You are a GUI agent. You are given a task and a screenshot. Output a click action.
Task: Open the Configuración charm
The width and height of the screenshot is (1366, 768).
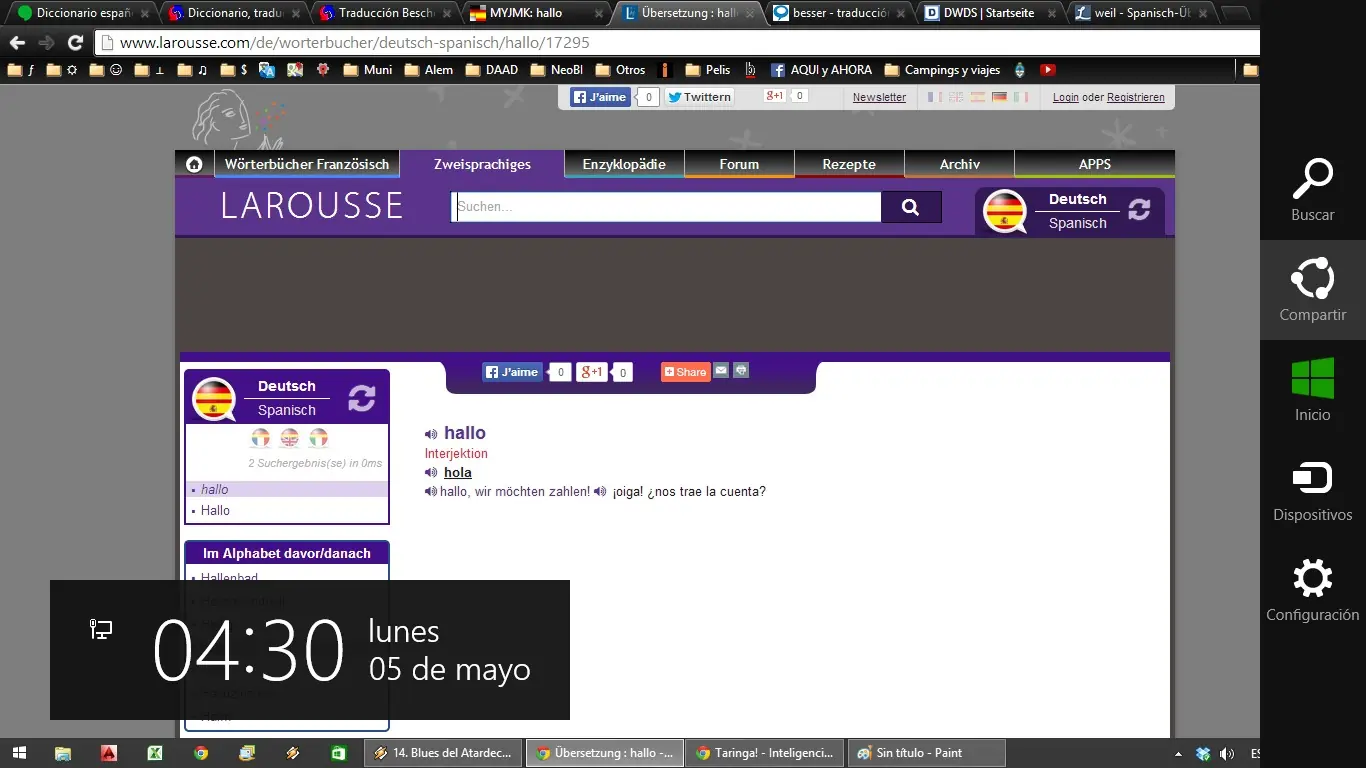click(1313, 590)
